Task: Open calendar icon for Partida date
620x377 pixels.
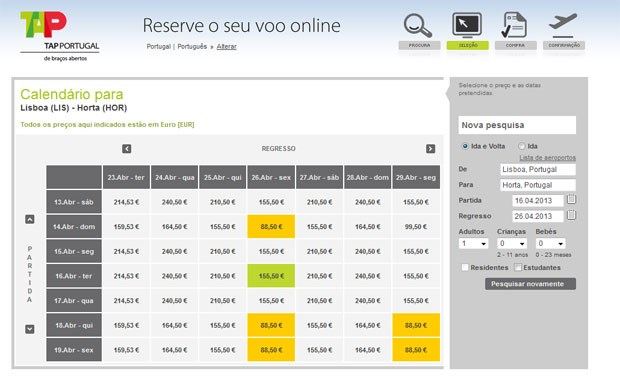Action: [571, 199]
